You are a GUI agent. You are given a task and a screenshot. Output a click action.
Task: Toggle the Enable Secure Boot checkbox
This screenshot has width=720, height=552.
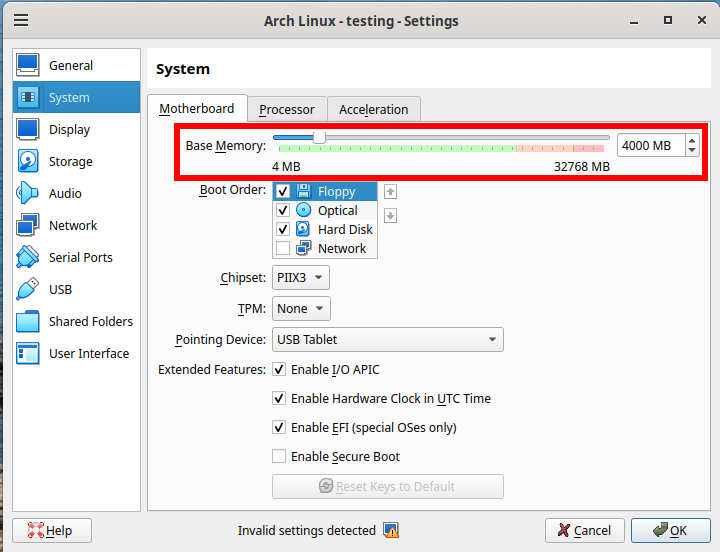[279, 457]
